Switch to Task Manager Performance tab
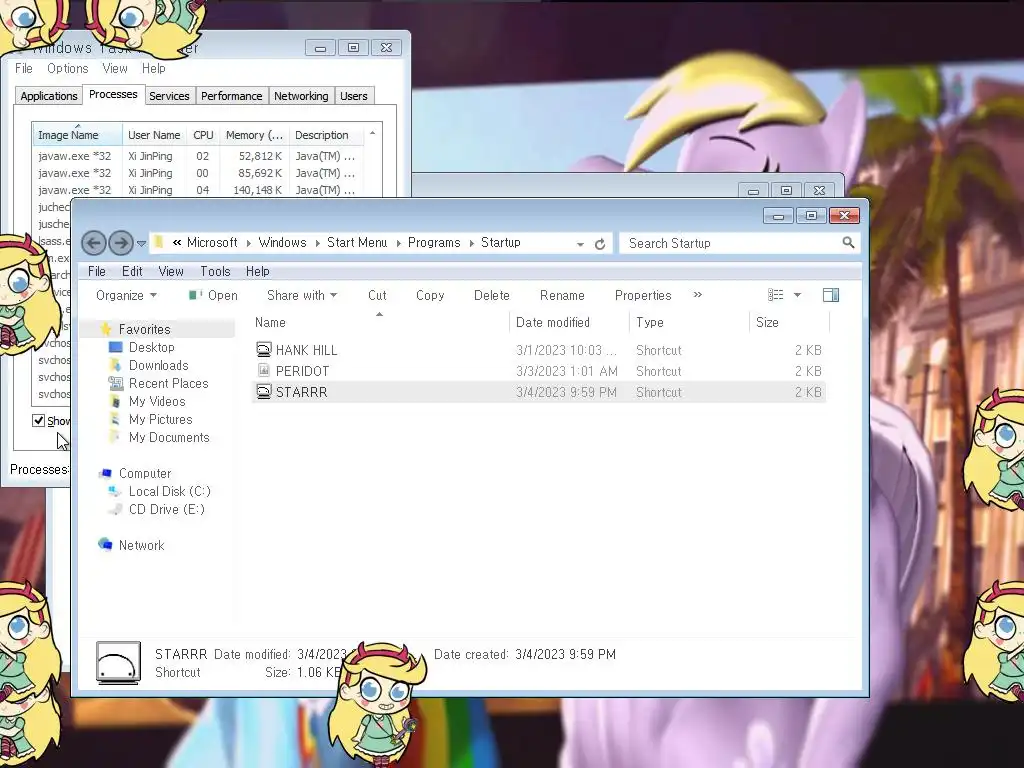This screenshot has width=1024, height=768. tap(231, 96)
